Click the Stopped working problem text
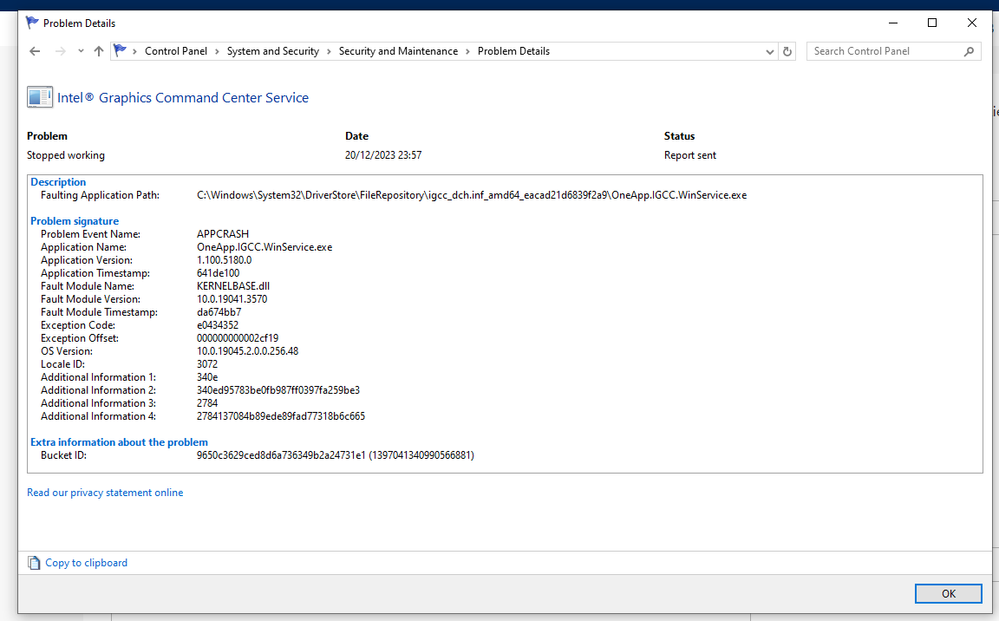This screenshot has height=621, width=999. (x=66, y=155)
